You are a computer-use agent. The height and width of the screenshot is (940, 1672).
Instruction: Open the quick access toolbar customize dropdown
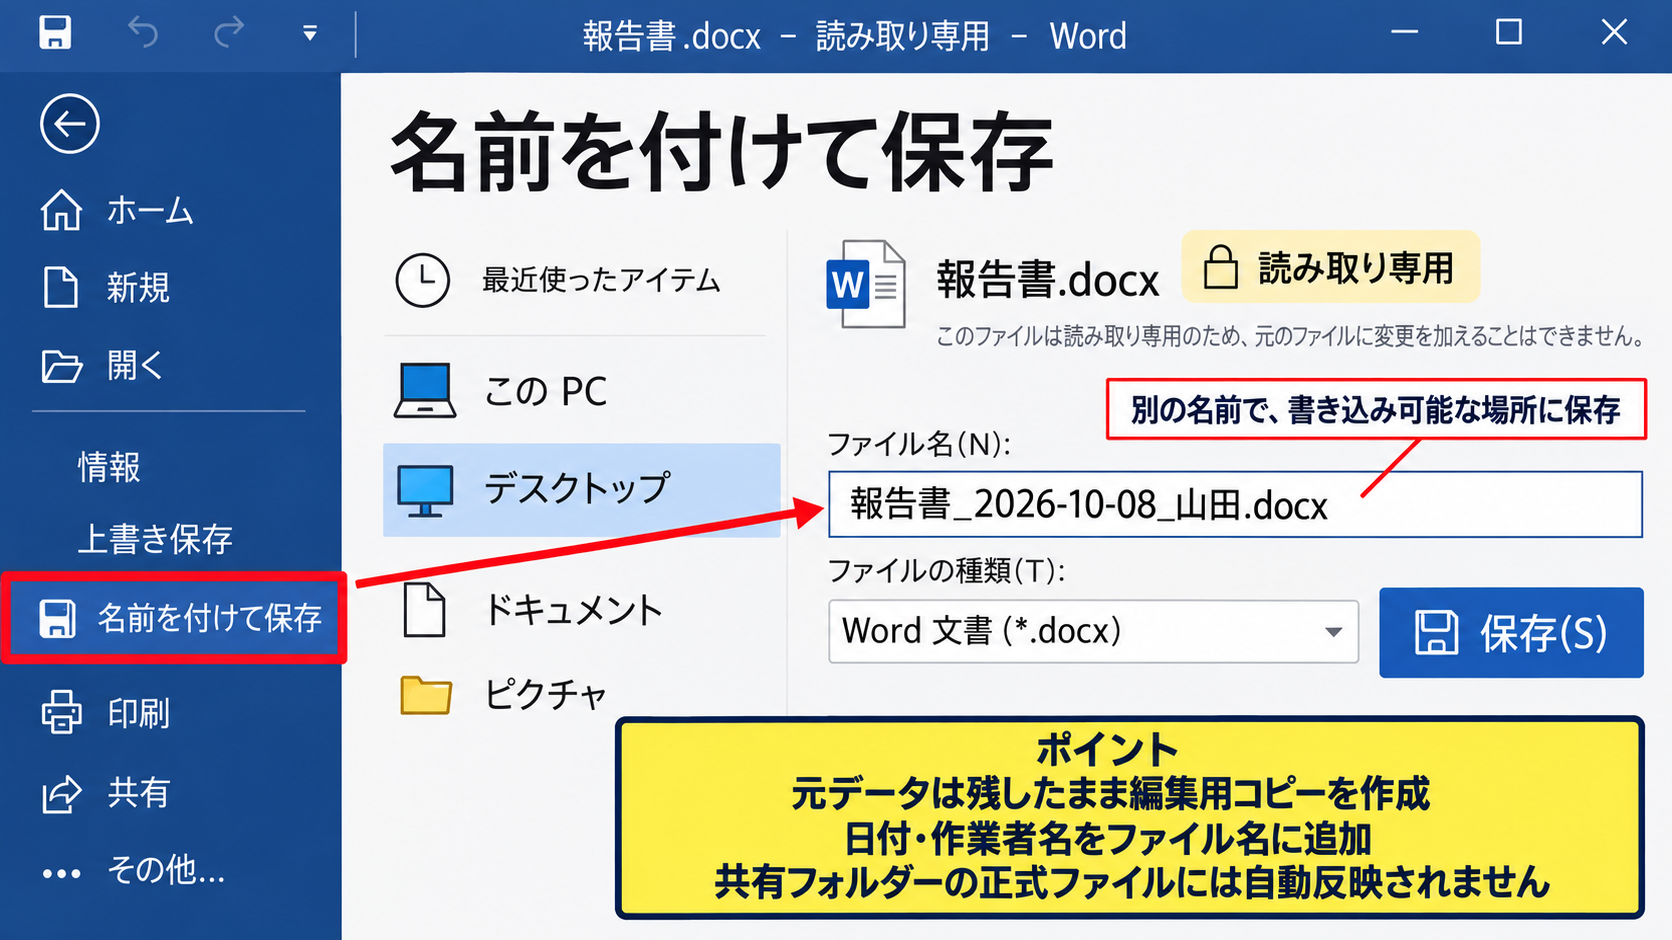coord(310,34)
